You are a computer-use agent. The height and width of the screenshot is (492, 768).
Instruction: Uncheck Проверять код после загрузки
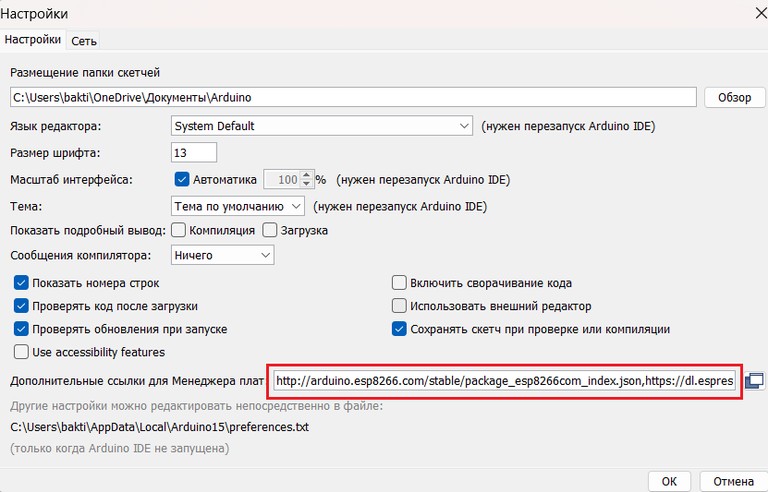click(21, 306)
